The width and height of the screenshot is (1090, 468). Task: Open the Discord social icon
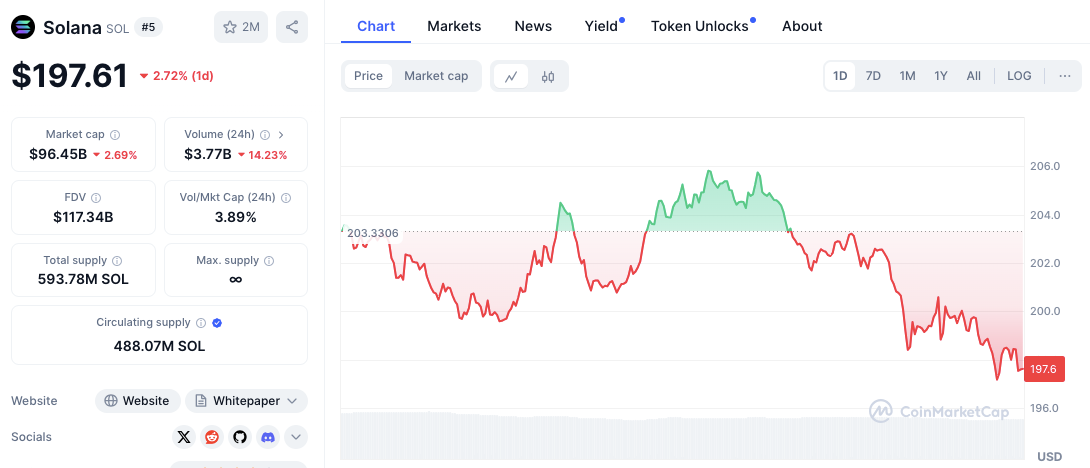click(267, 437)
